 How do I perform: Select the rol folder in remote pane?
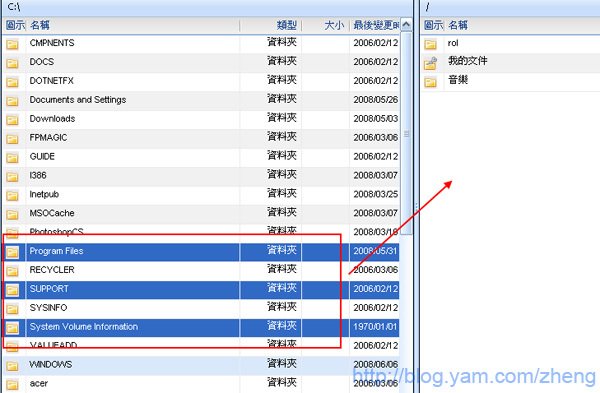[x=453, y=43]
